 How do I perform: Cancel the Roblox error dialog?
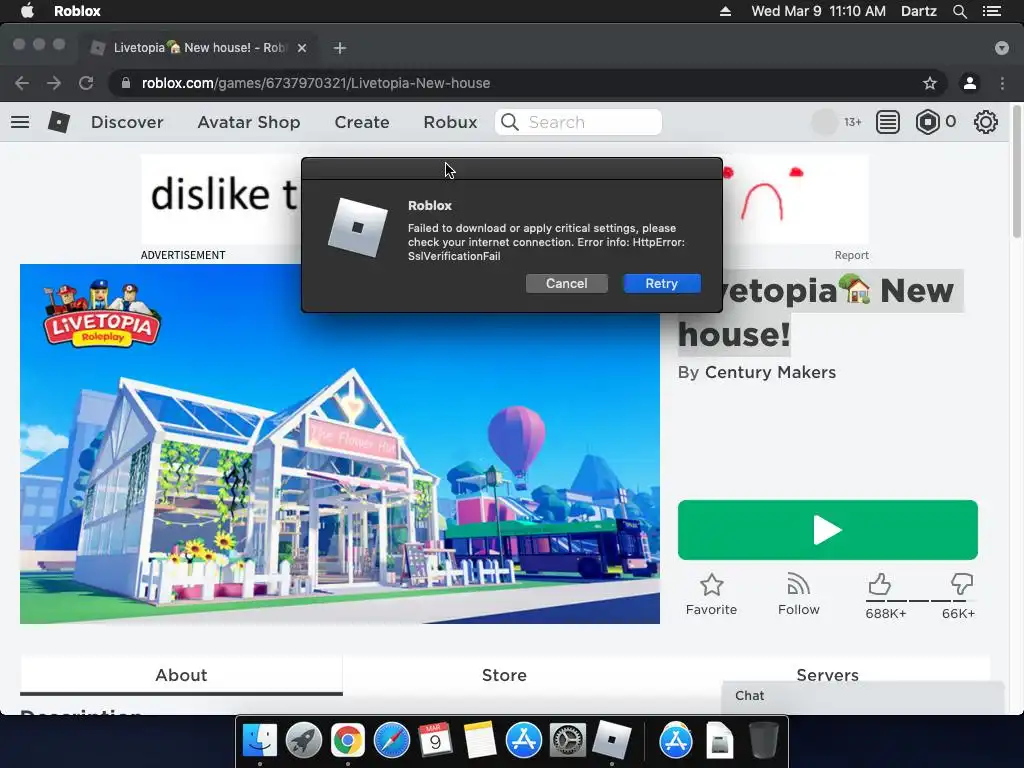566,283
